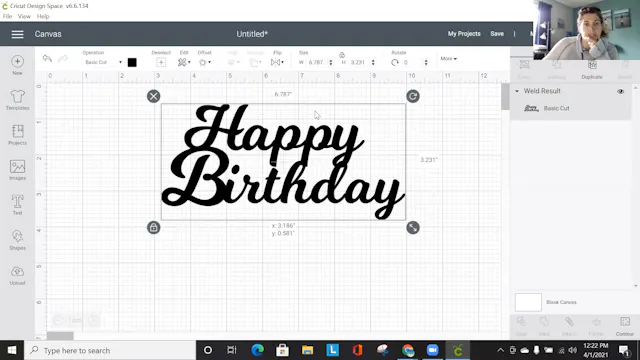Viewport: 640px width, 360px height.
Task: Click the Height size input field
Action: pyautogui.click(x=359, y=62)
